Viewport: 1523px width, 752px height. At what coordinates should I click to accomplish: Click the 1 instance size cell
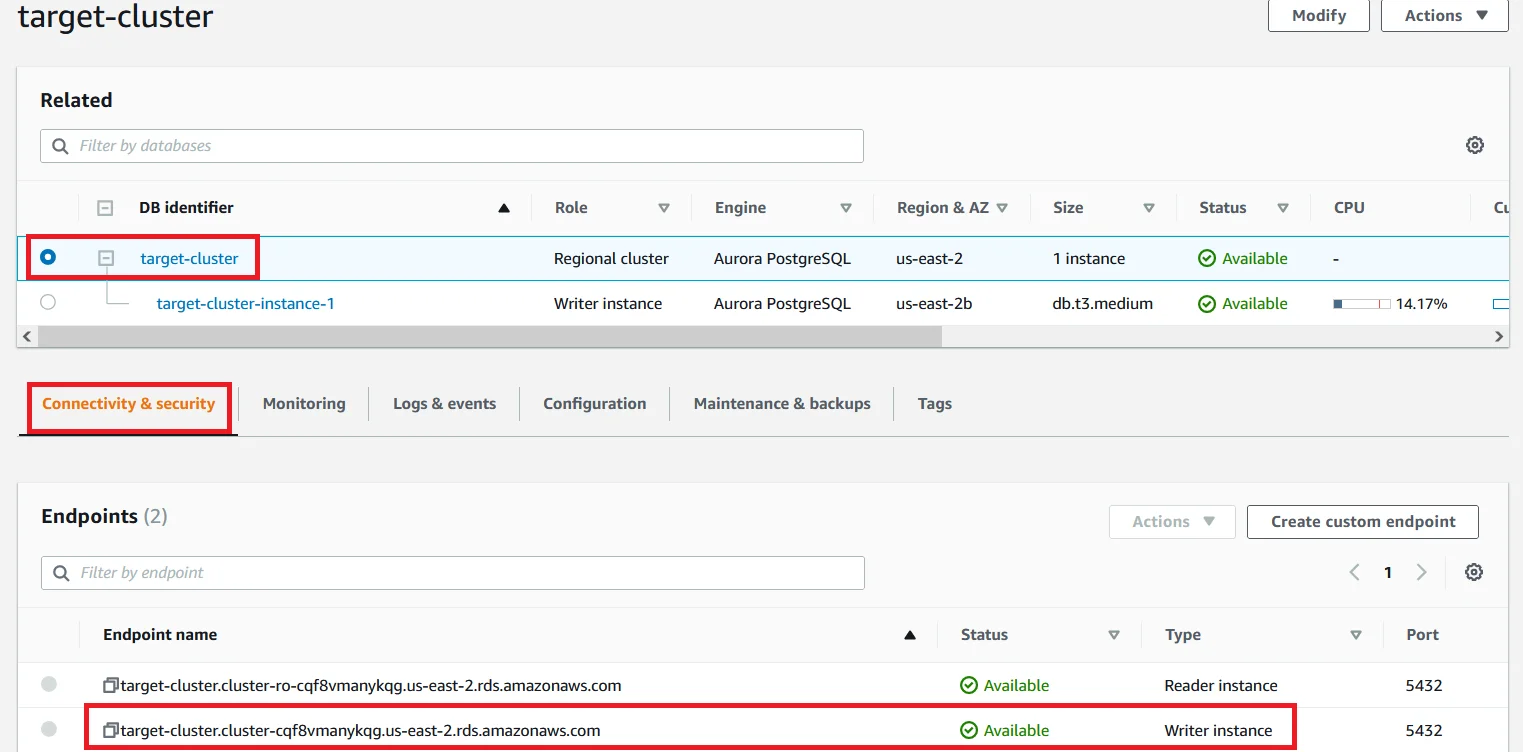pos(1089,258)
